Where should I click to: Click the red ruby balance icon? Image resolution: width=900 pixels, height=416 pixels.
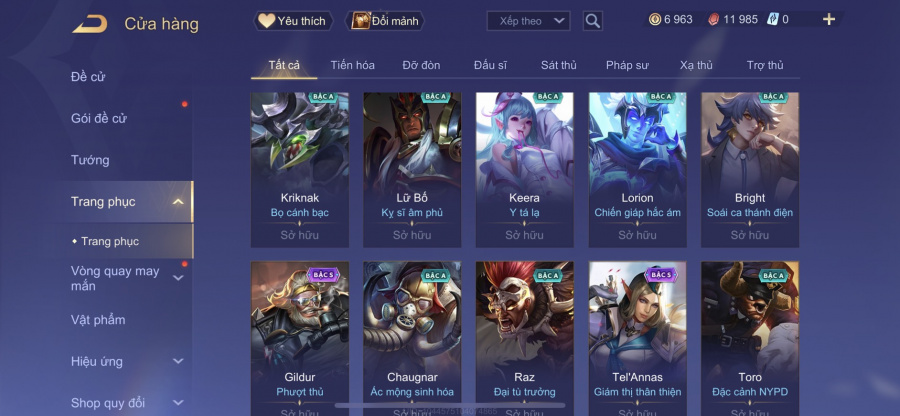(x=713, y=20)
